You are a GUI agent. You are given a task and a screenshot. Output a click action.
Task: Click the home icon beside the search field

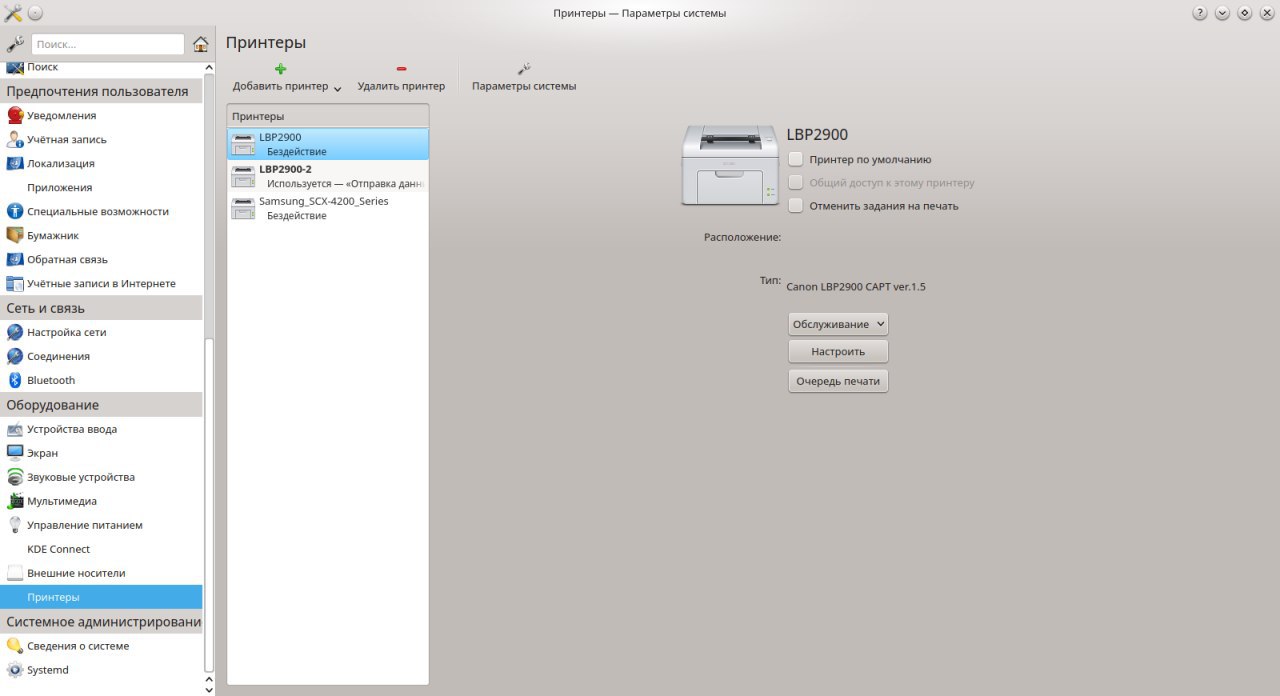201,44
